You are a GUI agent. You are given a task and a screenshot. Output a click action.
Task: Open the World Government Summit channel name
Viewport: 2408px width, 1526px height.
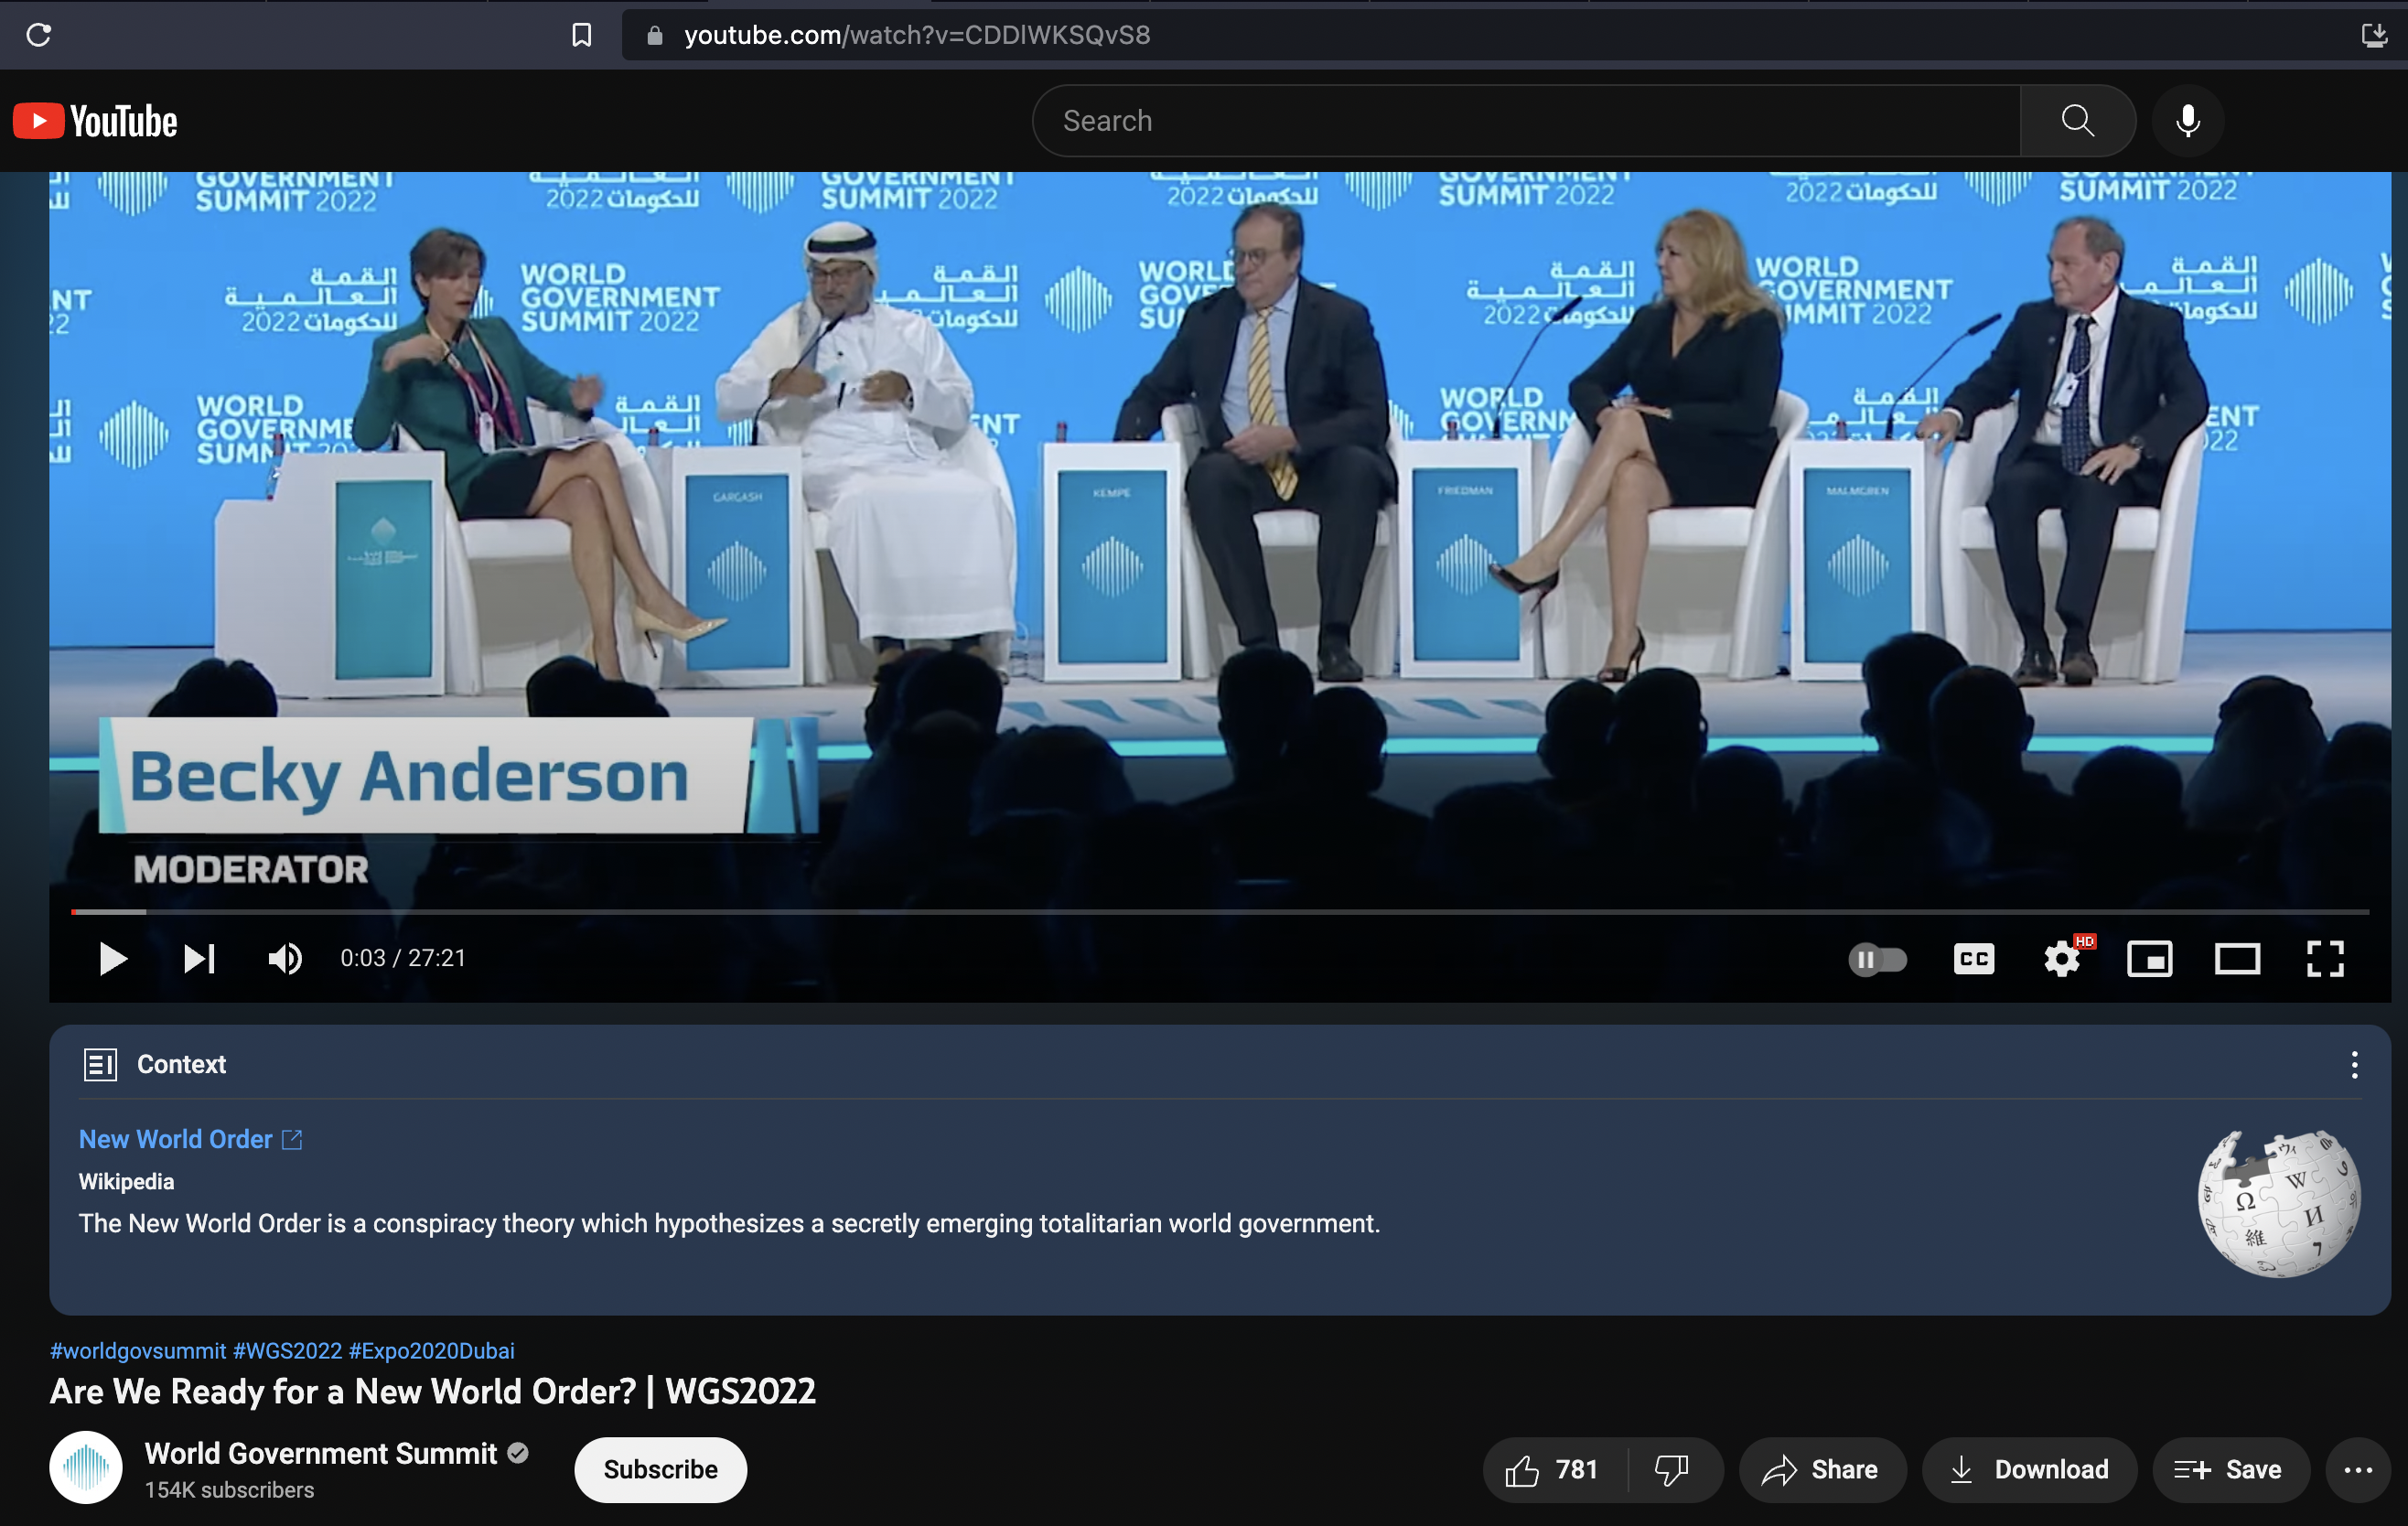[321, 1453]
